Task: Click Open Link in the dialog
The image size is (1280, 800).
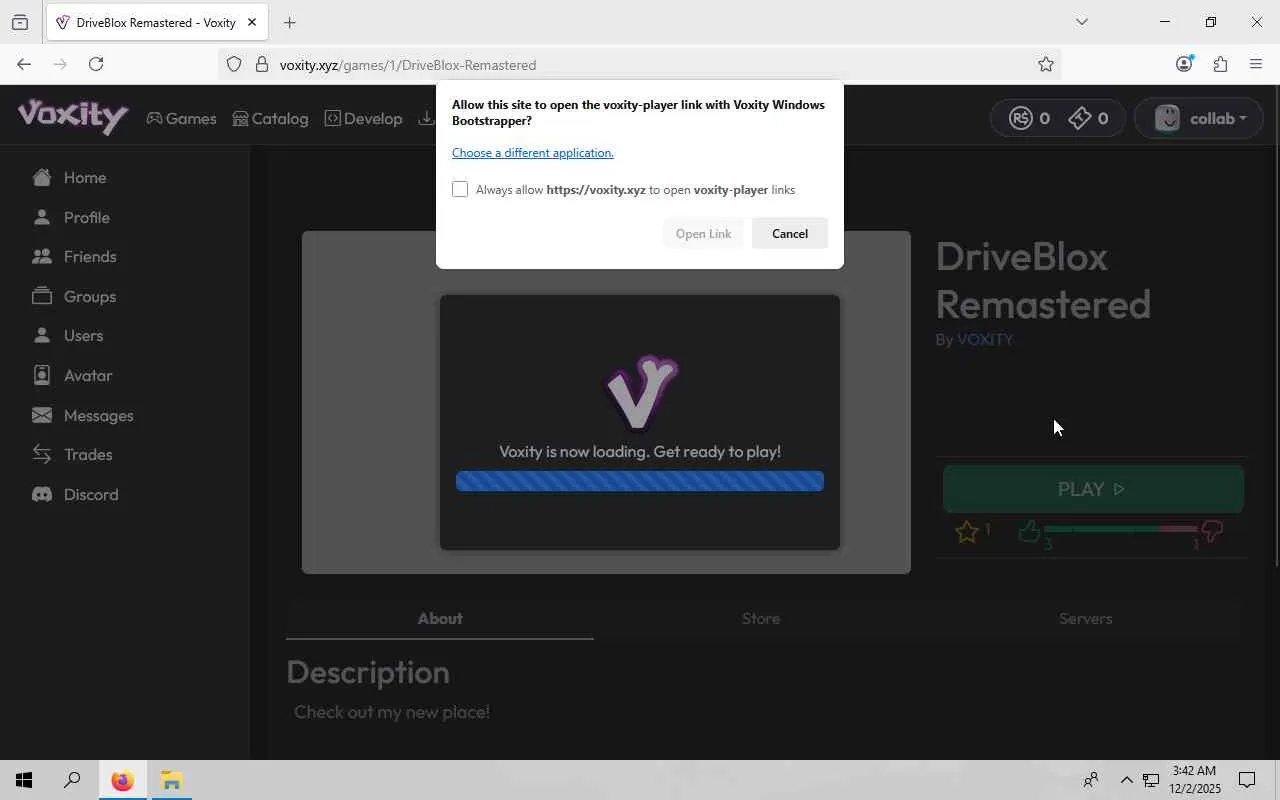Action: (x=703, y=233)
